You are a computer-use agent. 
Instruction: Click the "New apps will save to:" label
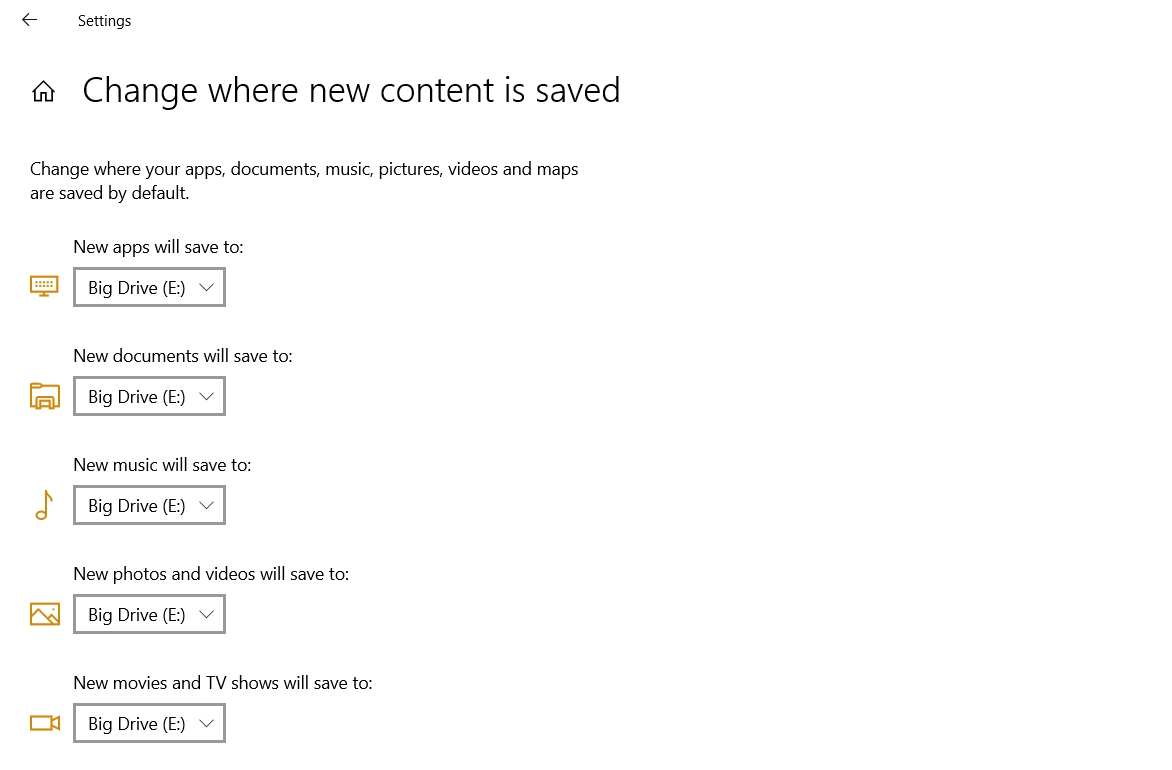click(x=158, y=247)
